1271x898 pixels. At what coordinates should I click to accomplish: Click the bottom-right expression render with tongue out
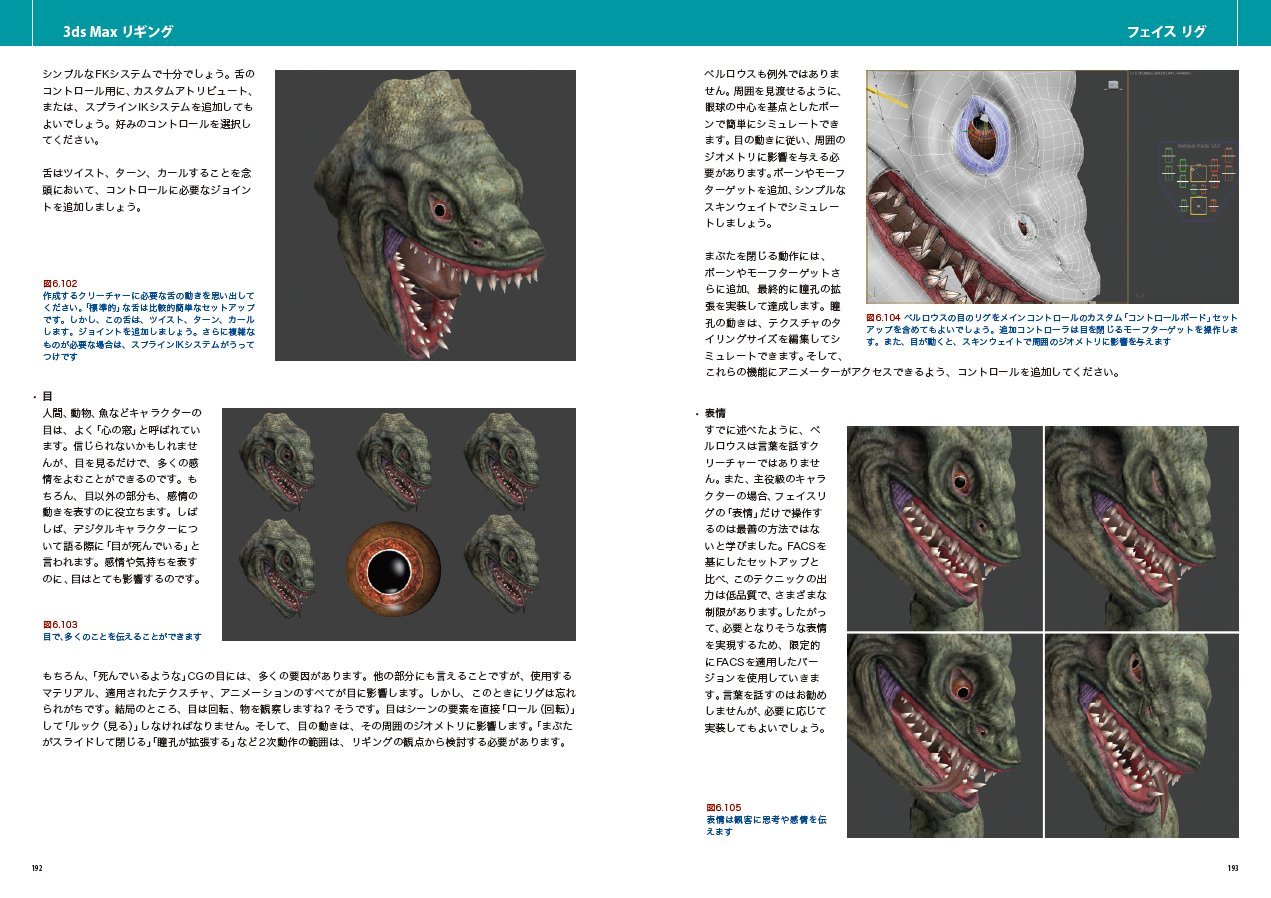tap(1142, 736)
